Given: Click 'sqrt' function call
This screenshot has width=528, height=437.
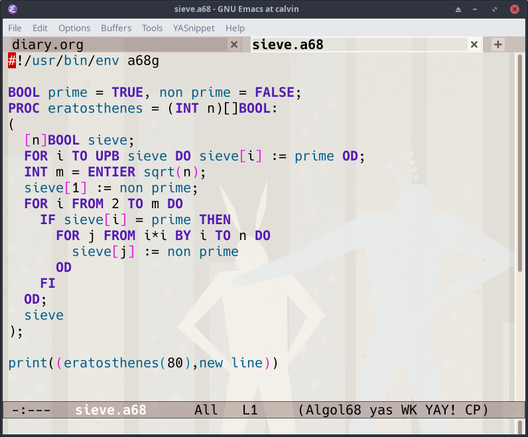Looking at the screenshot, I should (x=159, y=172).
